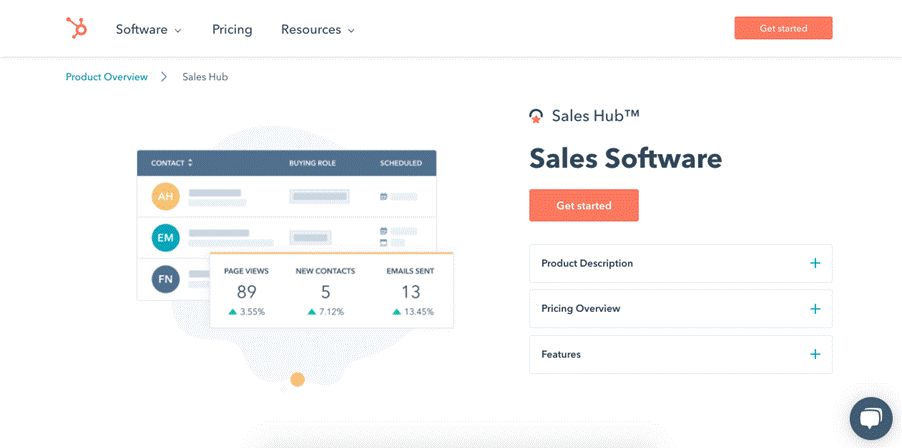Screen dimensions: 902x448
Task: Click the buying role tag in AH row
Action: coord(319,197)
